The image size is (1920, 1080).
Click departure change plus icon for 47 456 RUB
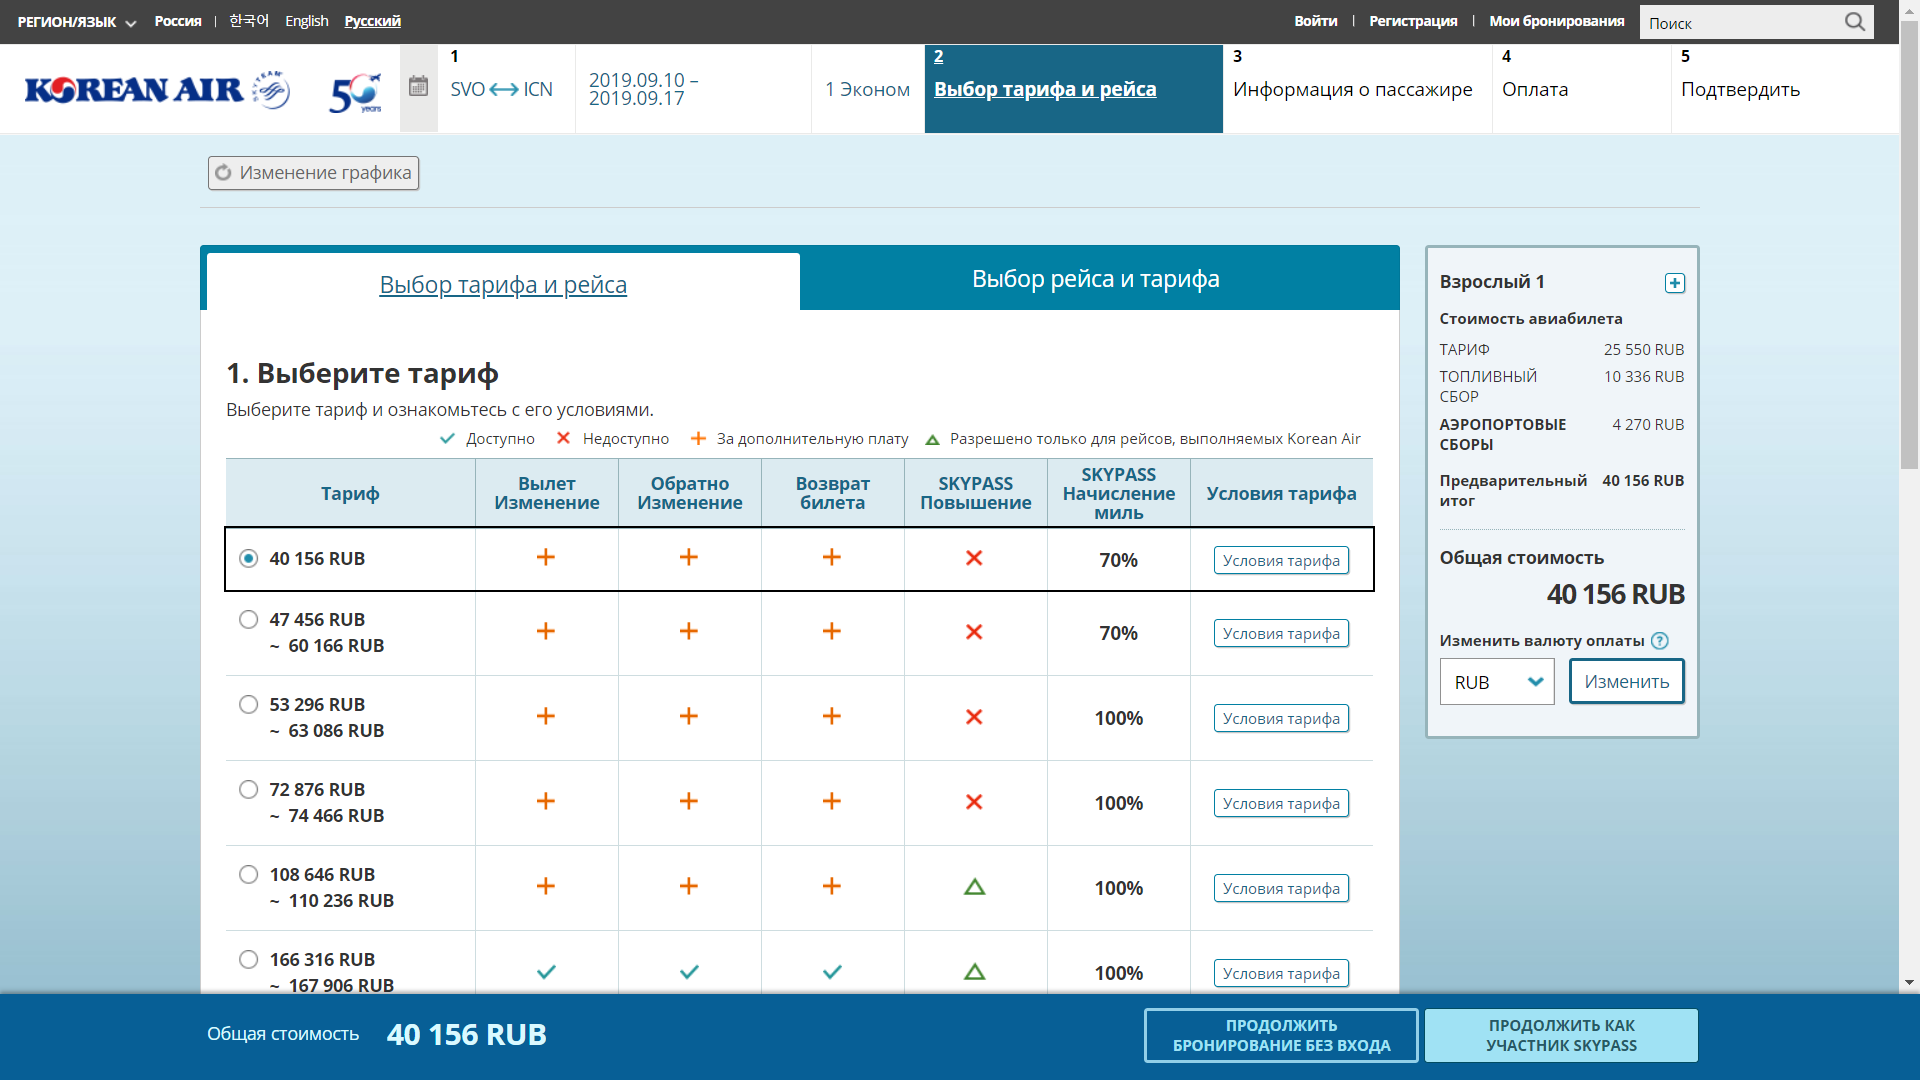pos(546,631)
